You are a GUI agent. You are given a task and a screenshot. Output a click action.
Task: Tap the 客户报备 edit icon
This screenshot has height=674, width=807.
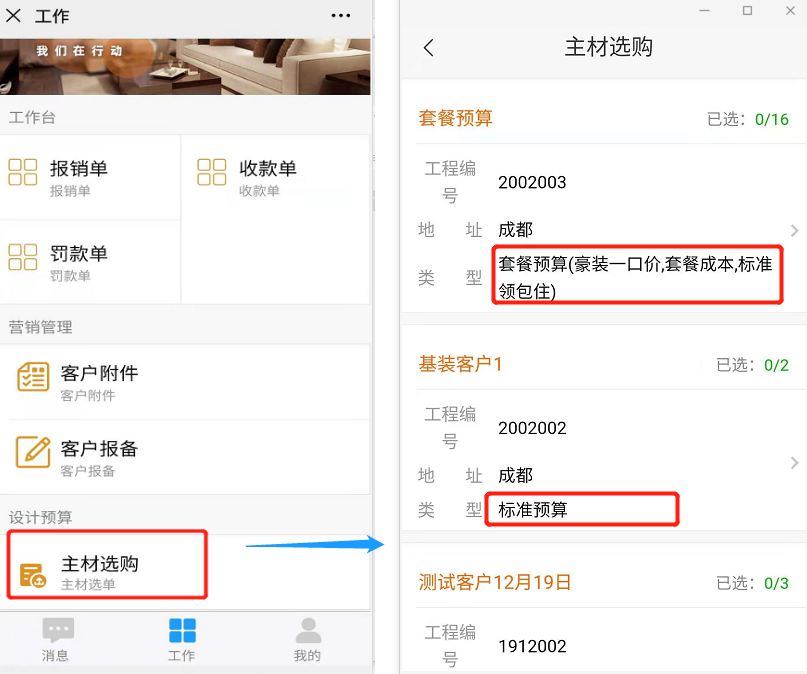(33, 452)
